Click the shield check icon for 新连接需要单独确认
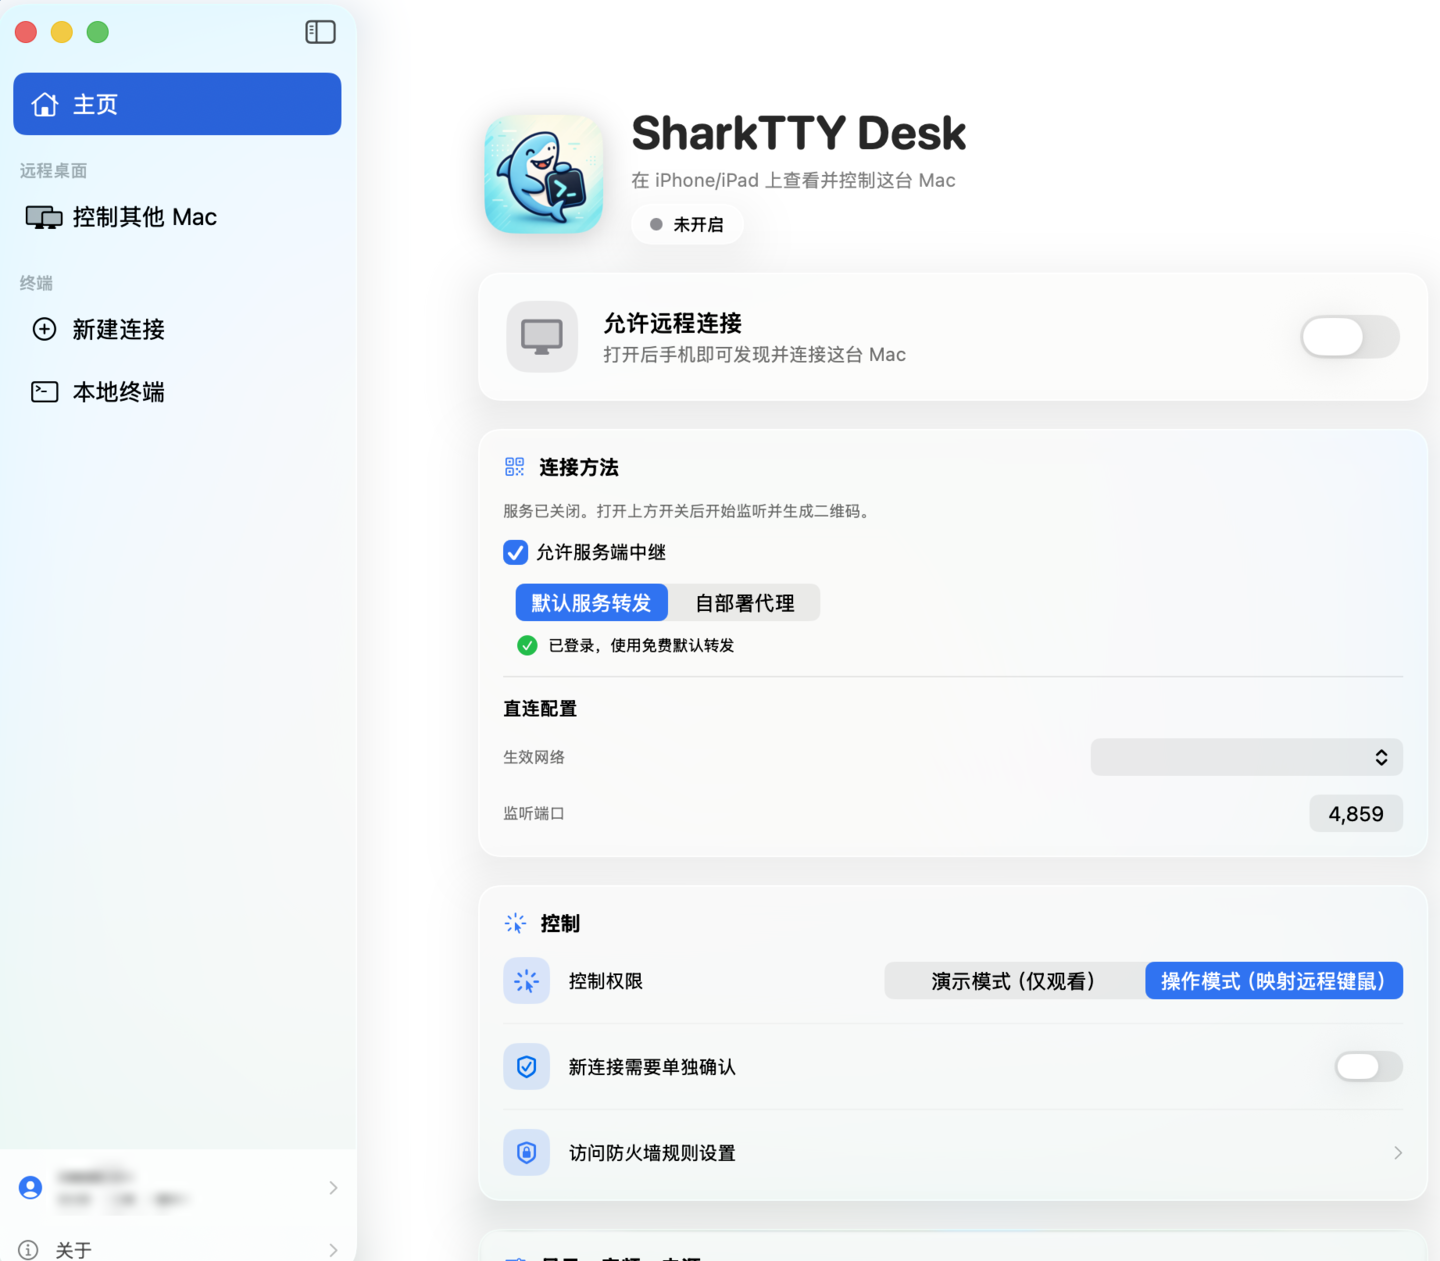This screenshot has width=1440, height=1261. click(x=526, y=1067)
